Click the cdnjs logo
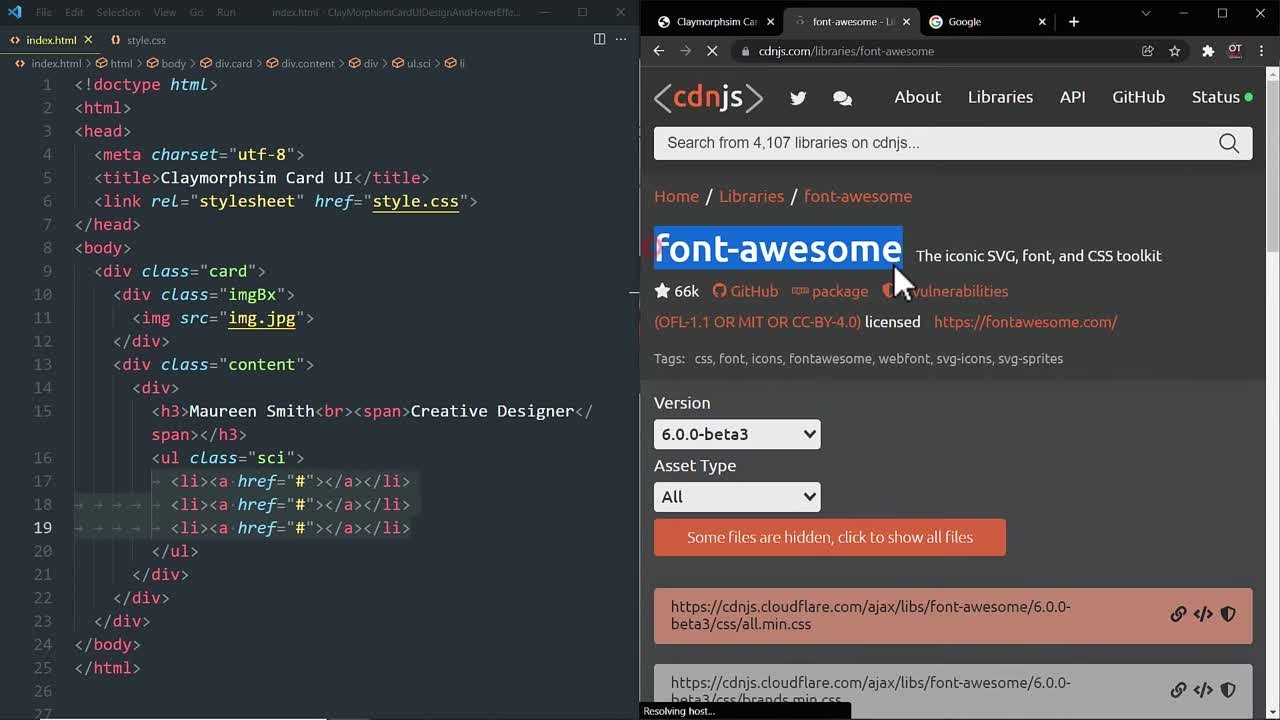This screenshot has height=720, width=1280. click(x=708, y=97)
